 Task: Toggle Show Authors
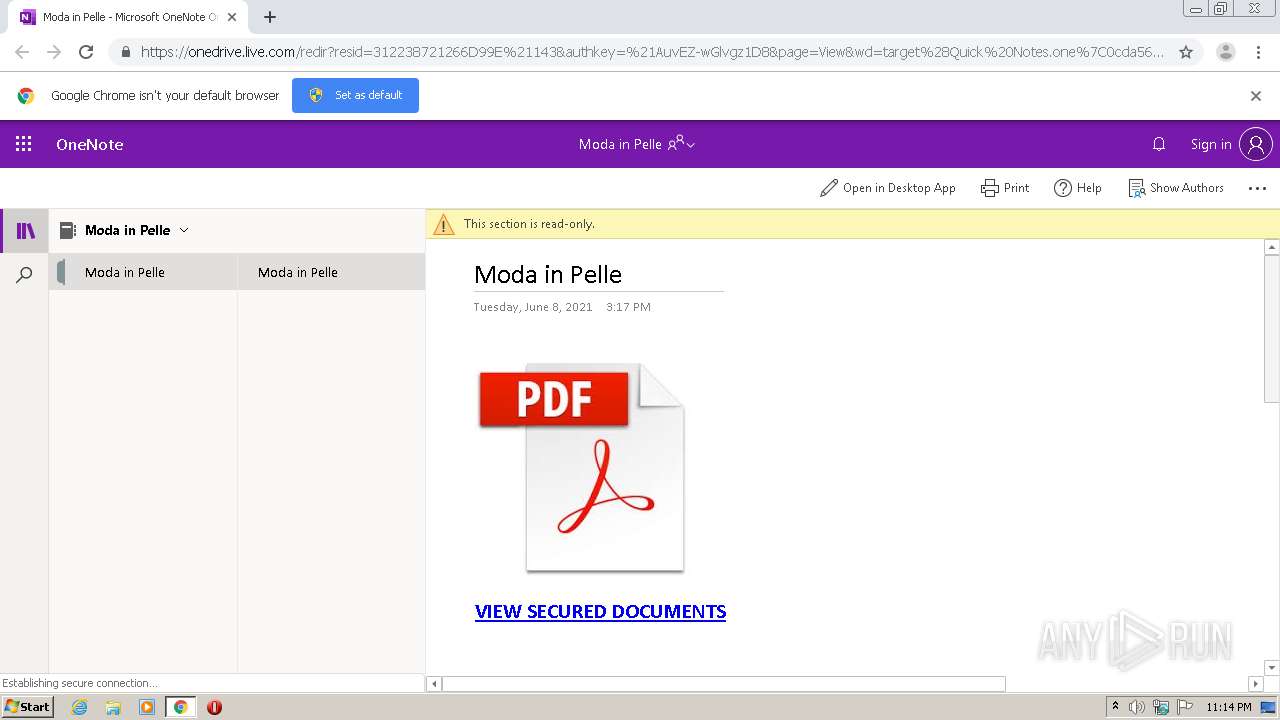[x=1176, y=188]
